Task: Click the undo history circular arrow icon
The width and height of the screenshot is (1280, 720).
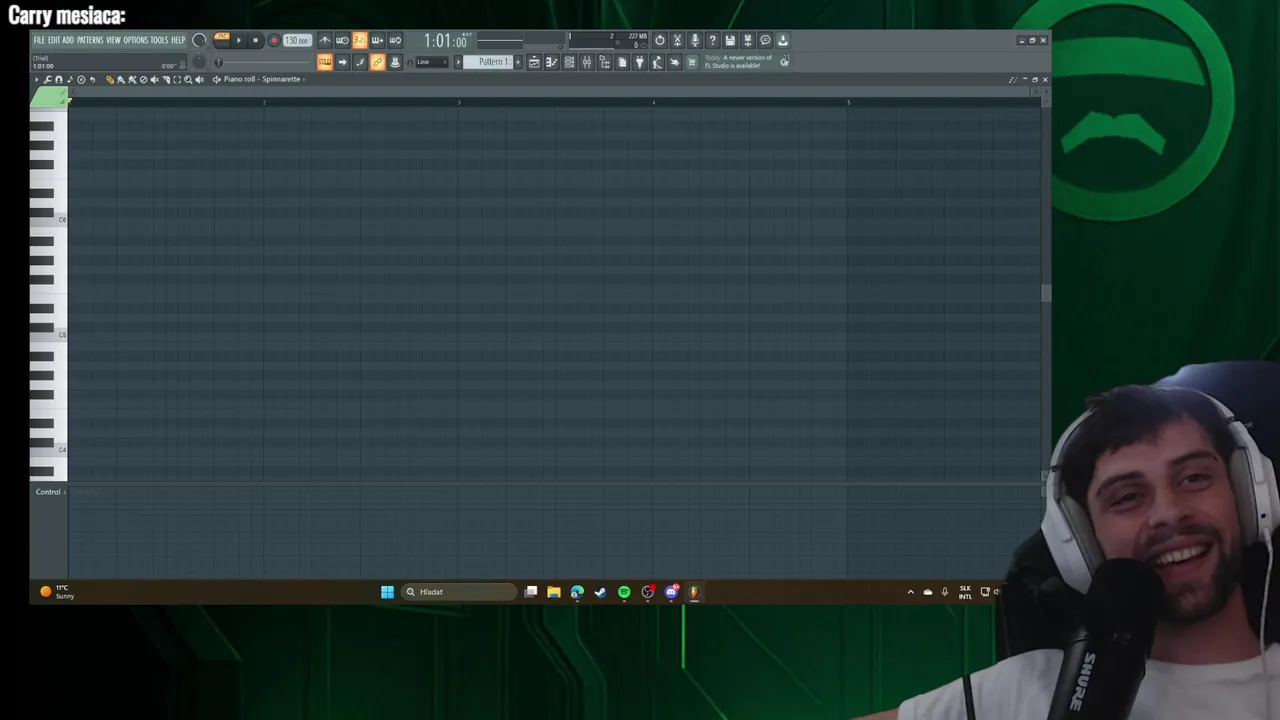Action: click(x=659, y=40)
